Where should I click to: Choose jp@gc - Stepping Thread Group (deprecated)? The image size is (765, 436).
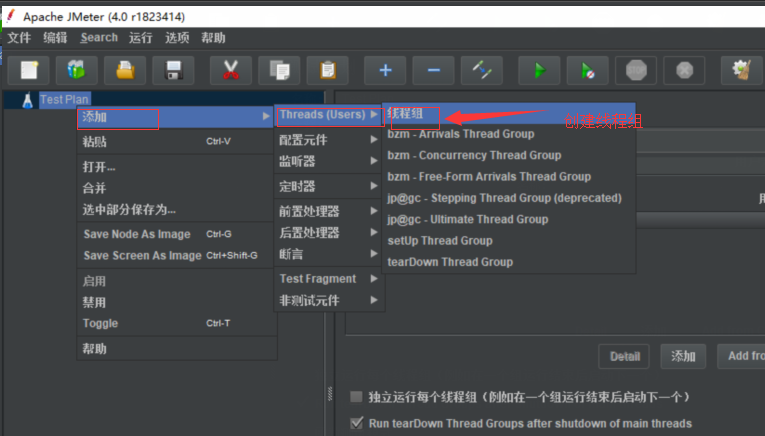[509, 198]
